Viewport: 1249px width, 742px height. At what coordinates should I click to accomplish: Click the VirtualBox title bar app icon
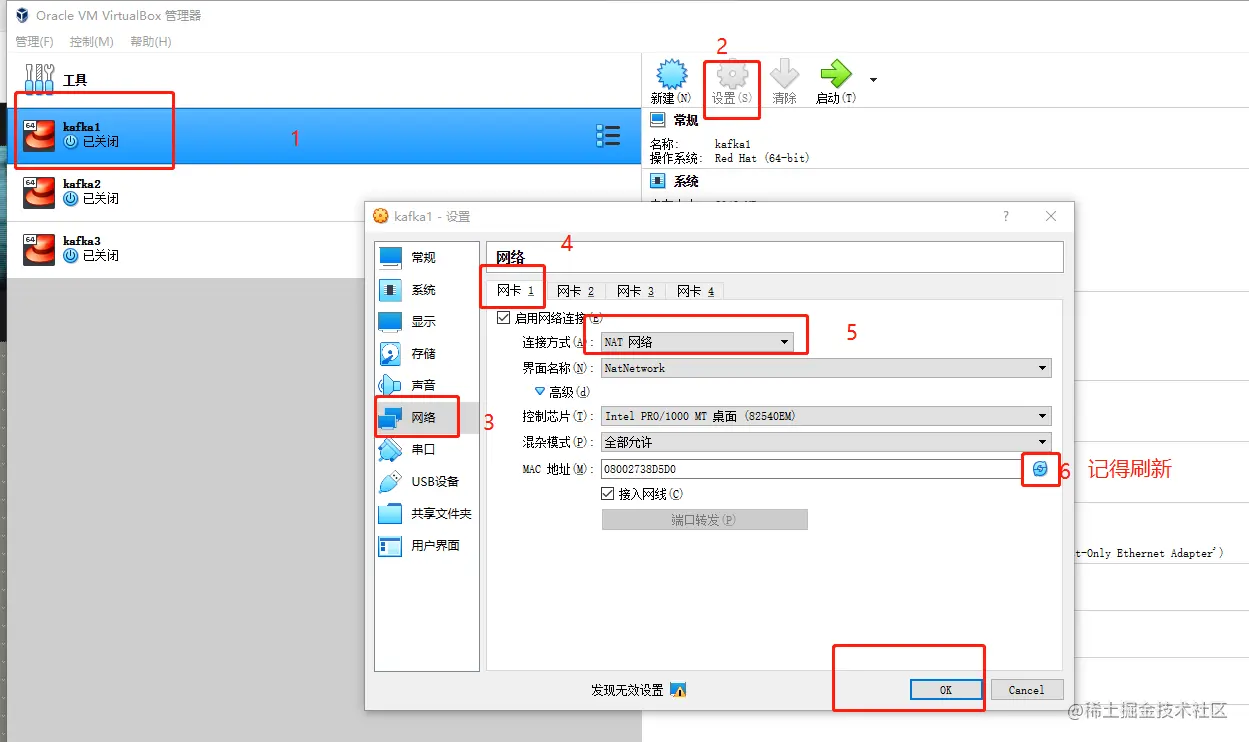point(22,15)
